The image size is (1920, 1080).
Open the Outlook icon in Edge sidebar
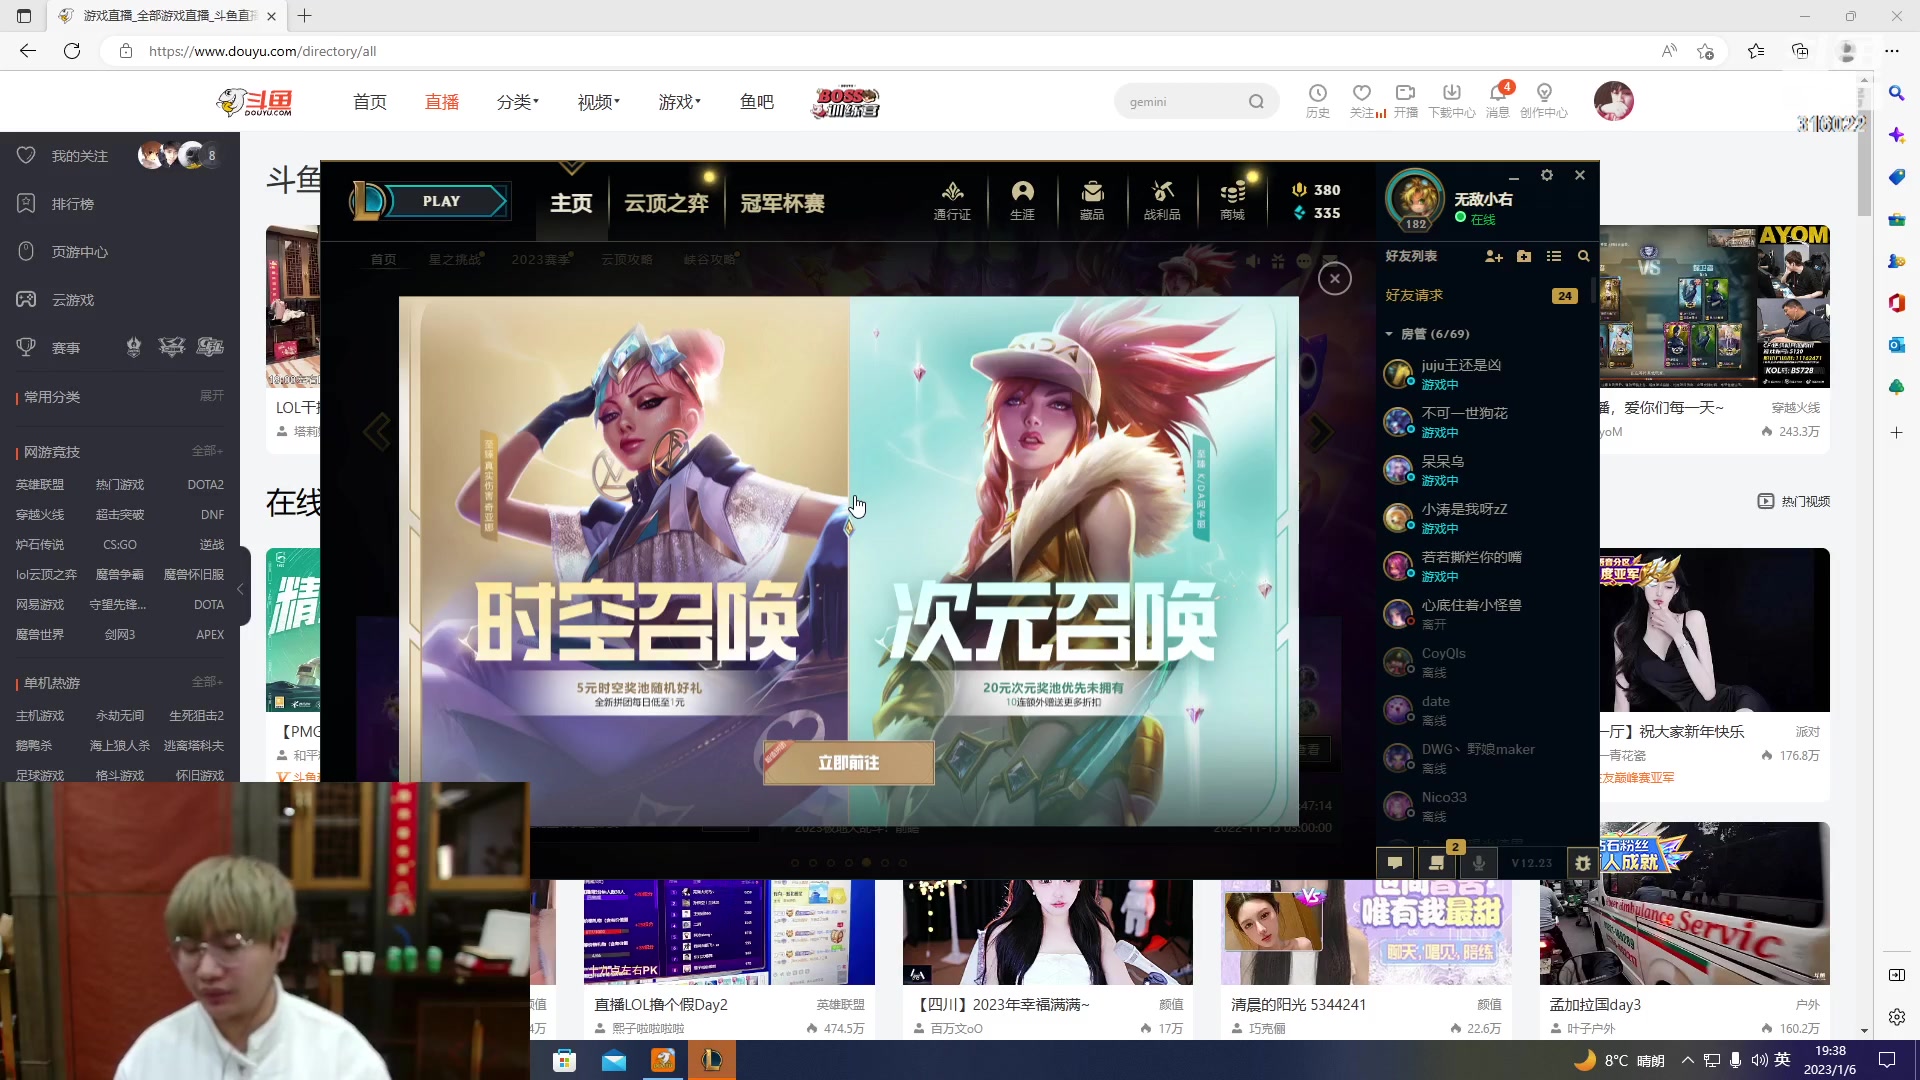point(1896,345)
